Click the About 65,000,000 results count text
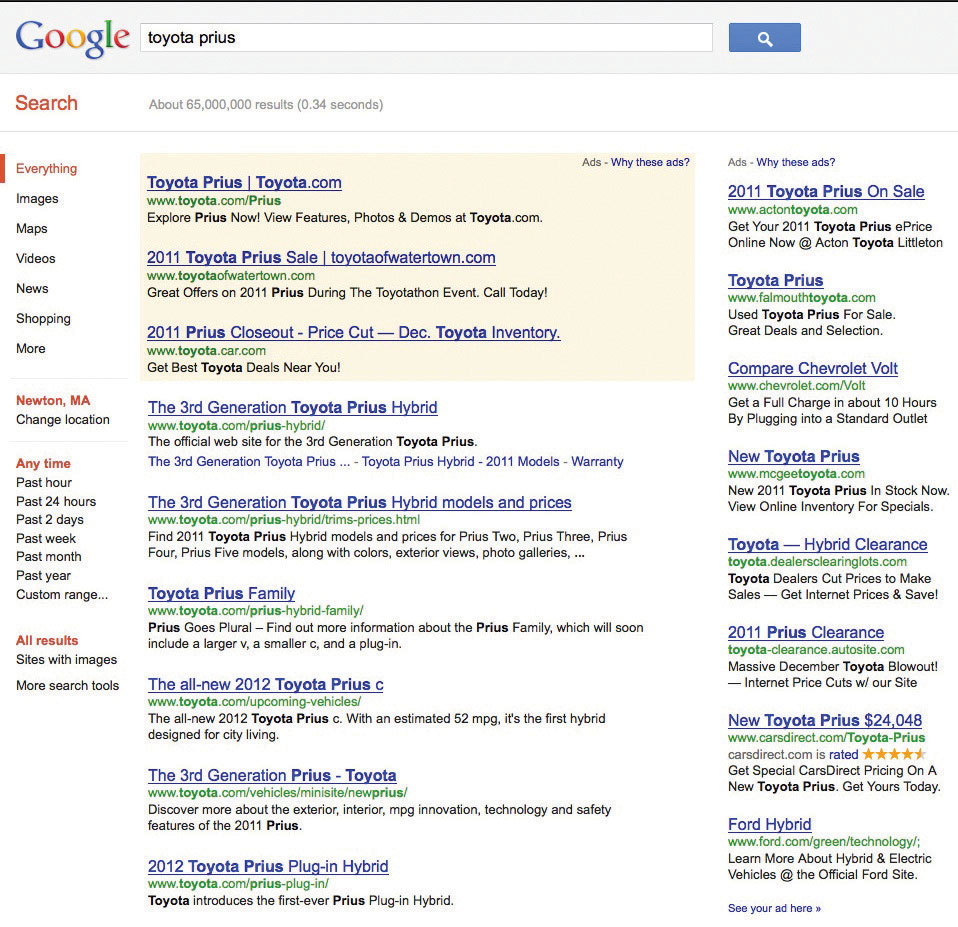 tap(266, 105)
